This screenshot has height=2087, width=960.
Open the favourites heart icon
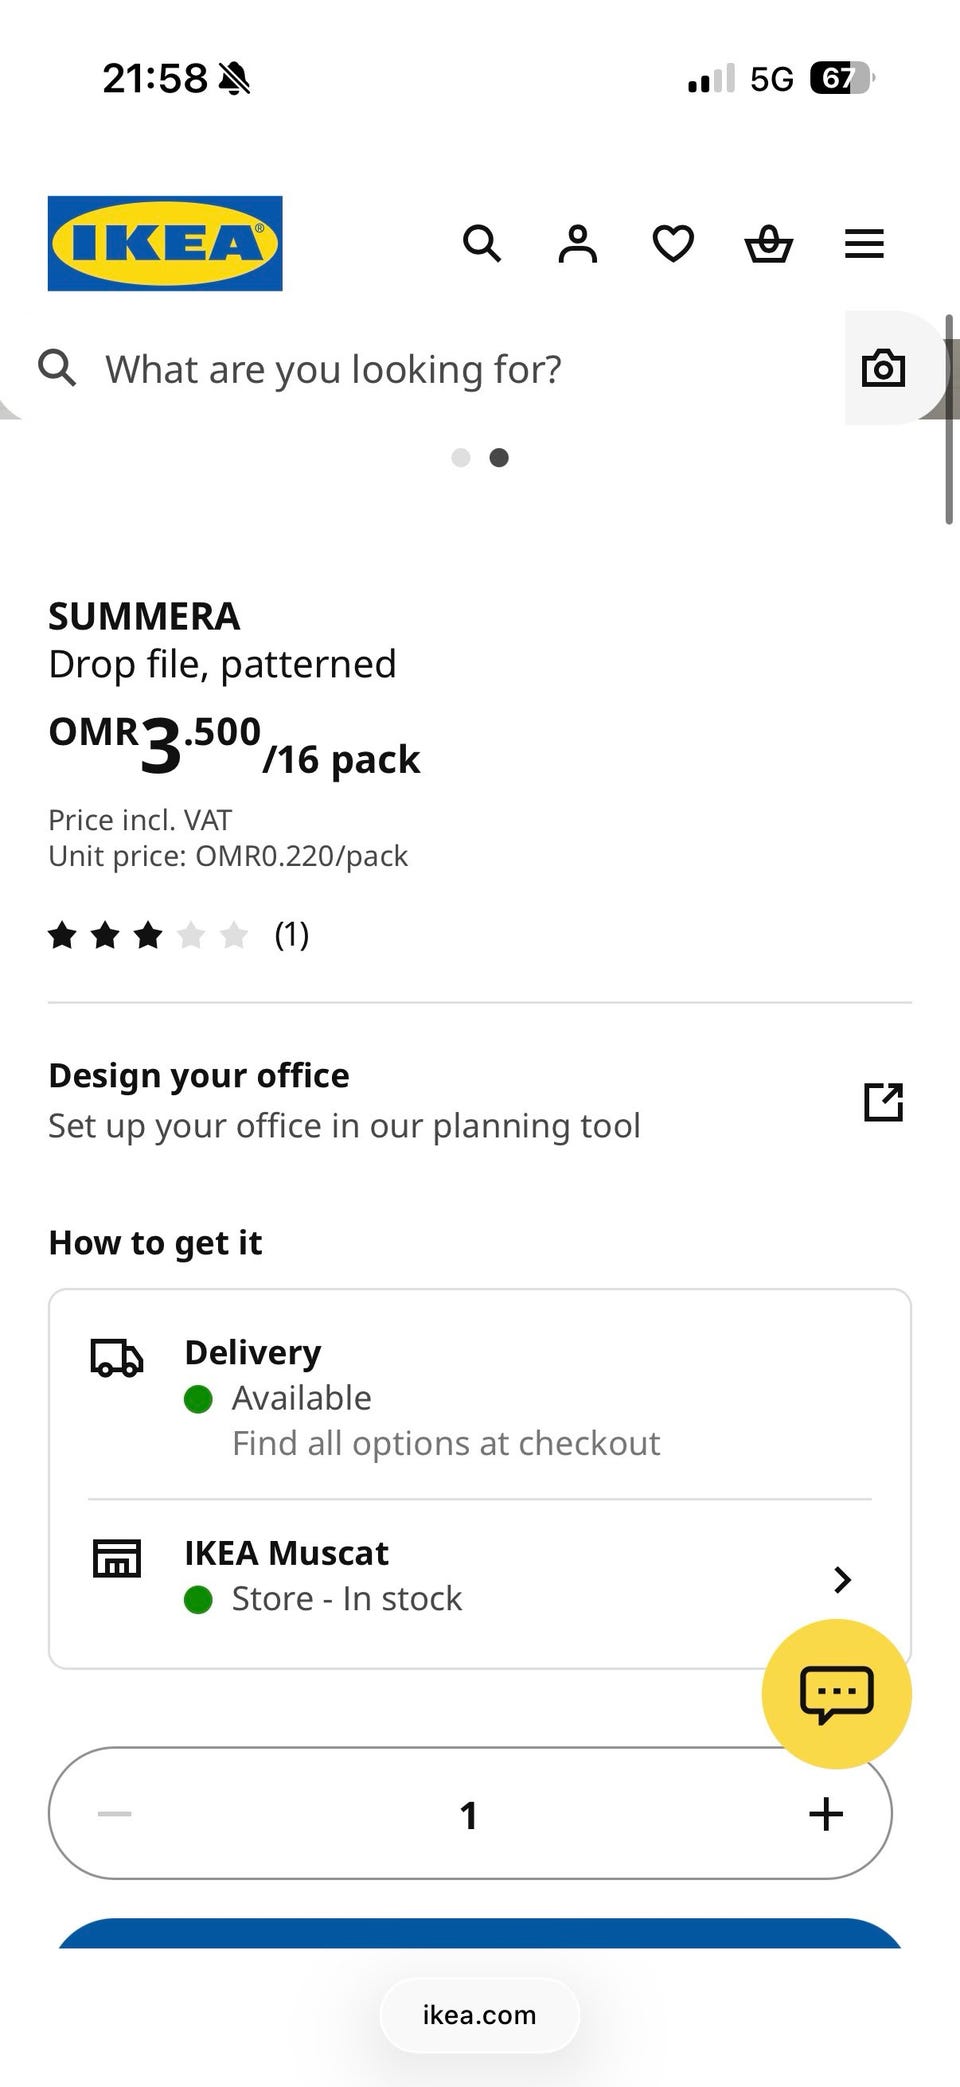tap(673, 243)
